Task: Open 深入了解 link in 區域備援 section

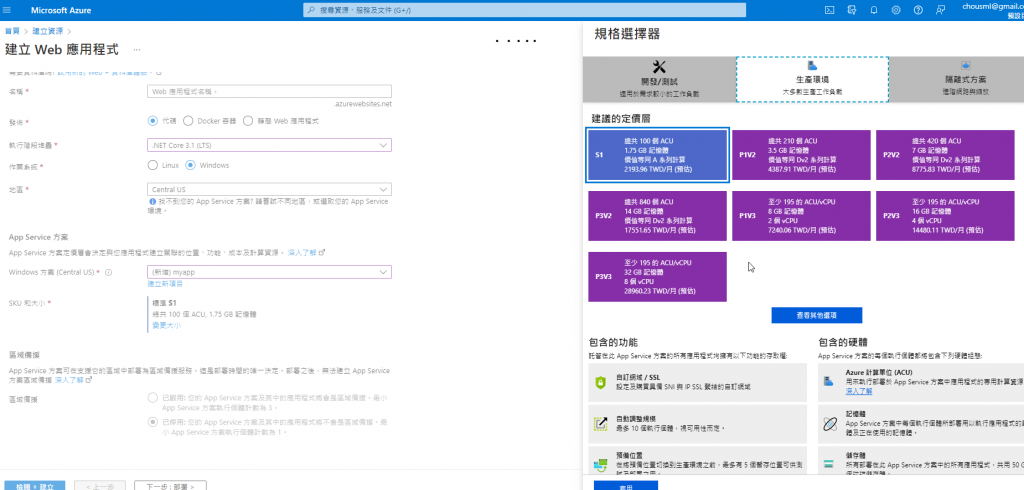Action: pos(68,379)
